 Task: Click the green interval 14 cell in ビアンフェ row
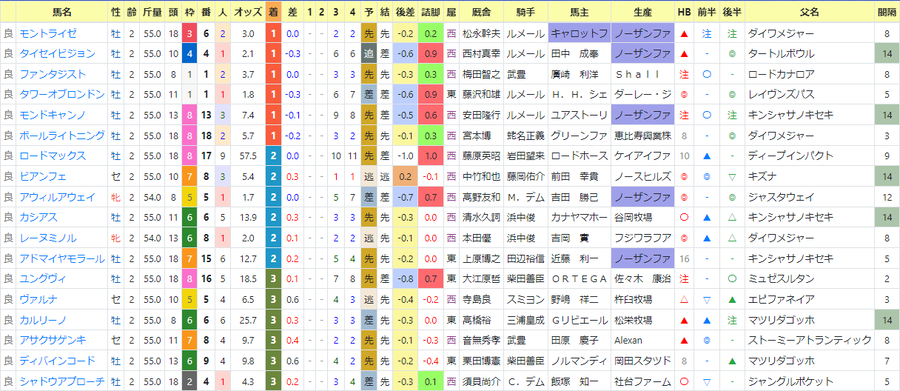click(887, 177)
